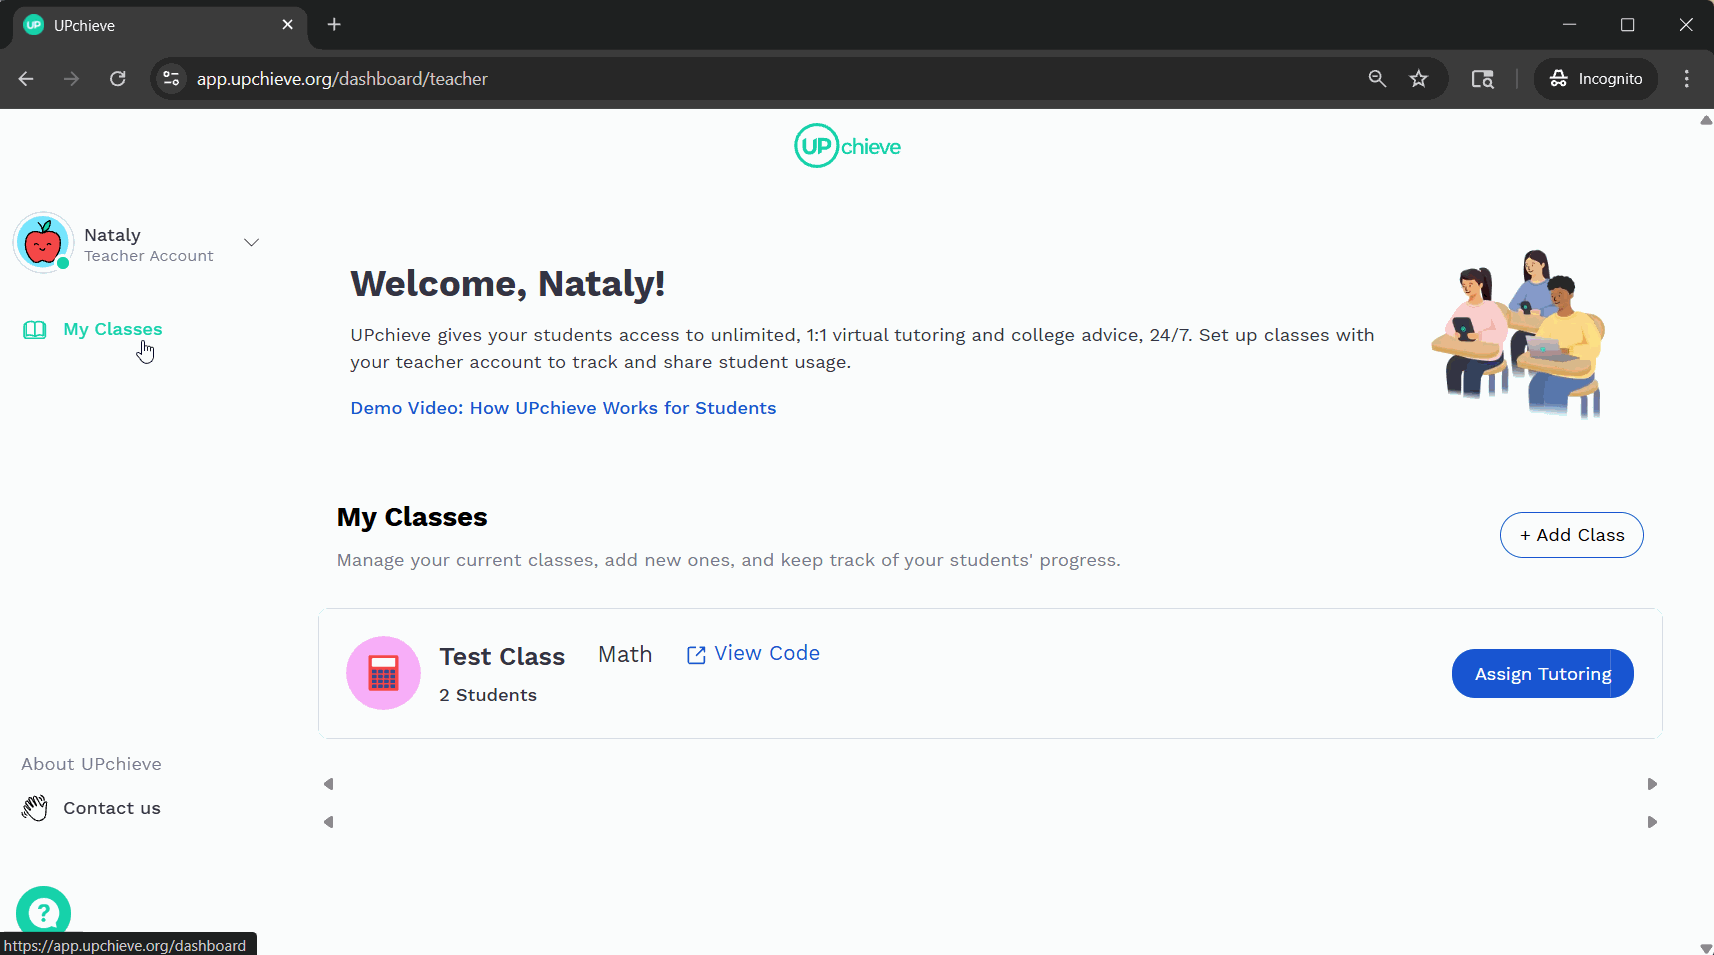Minimize the browser window
The width and height of the screenshot is (1714, 955).
[x=1569, y=25]
